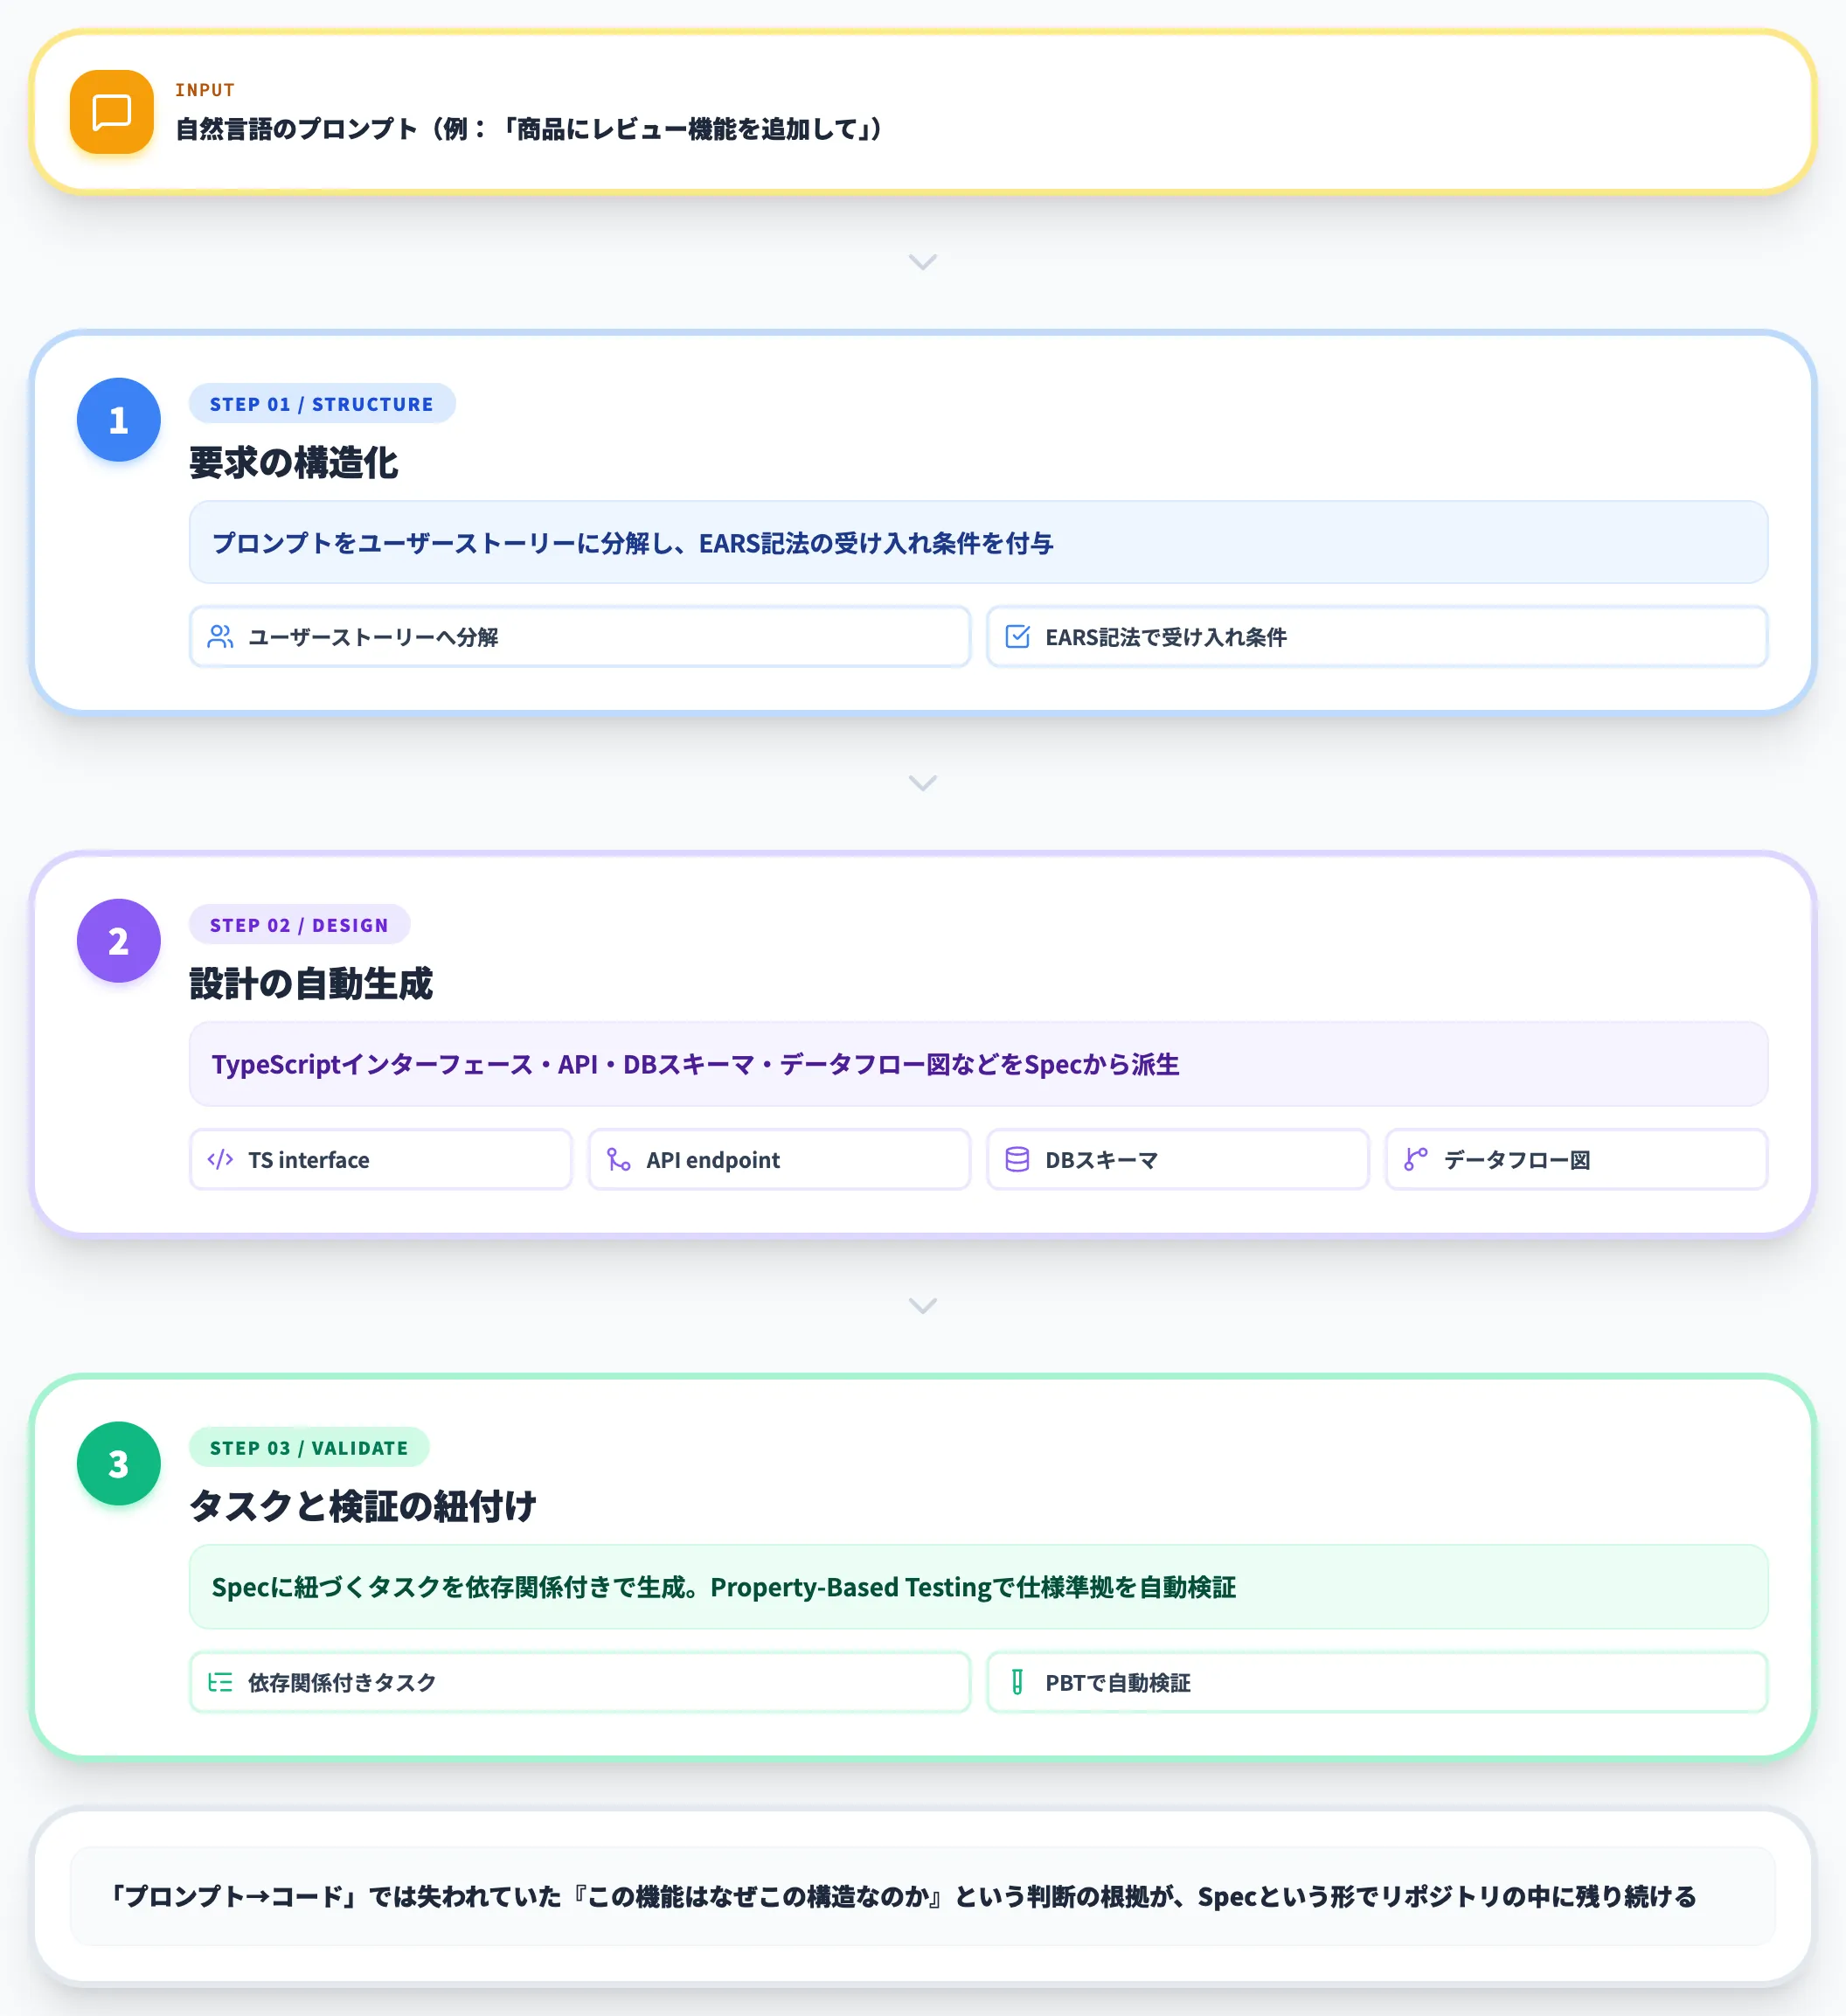Click the users icon beside ユーザーストーリーへ分解
This screenshot has width=1846, height=2016.
click(x=220, y=636)
